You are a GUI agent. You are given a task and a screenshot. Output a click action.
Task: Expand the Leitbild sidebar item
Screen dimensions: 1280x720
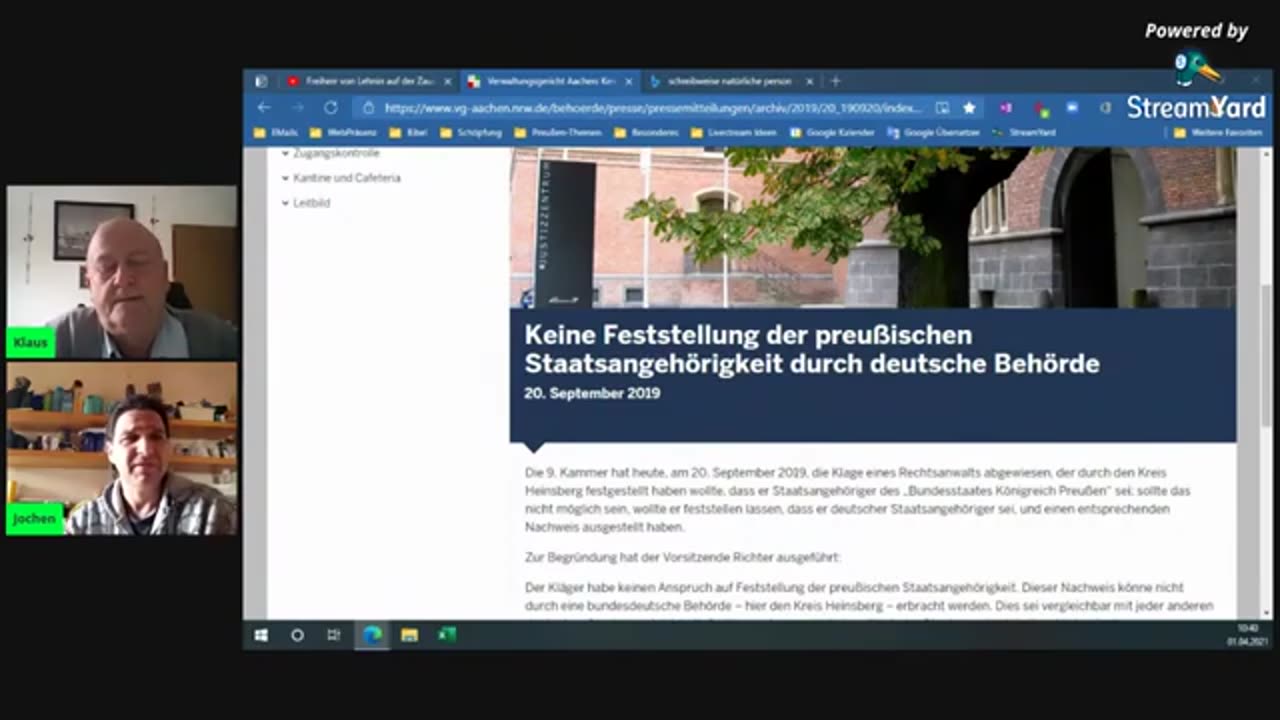(x=305, y=203)
